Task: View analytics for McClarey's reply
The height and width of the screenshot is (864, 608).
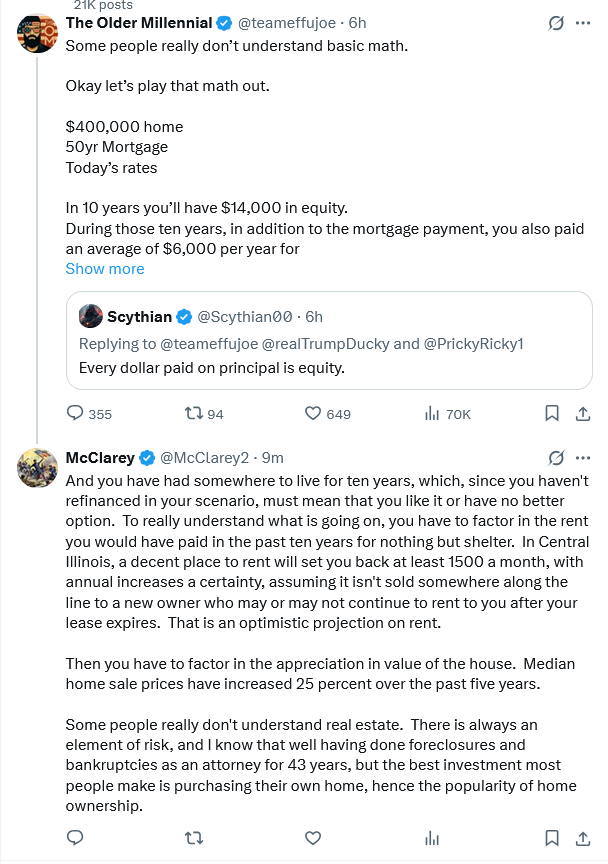Action: pyautogui.click(x=433, y=838)
